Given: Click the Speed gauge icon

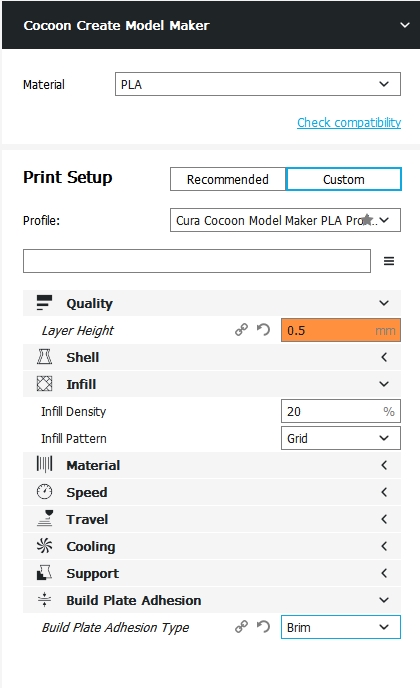Looking at the screenshot, I should coord(44,492).
